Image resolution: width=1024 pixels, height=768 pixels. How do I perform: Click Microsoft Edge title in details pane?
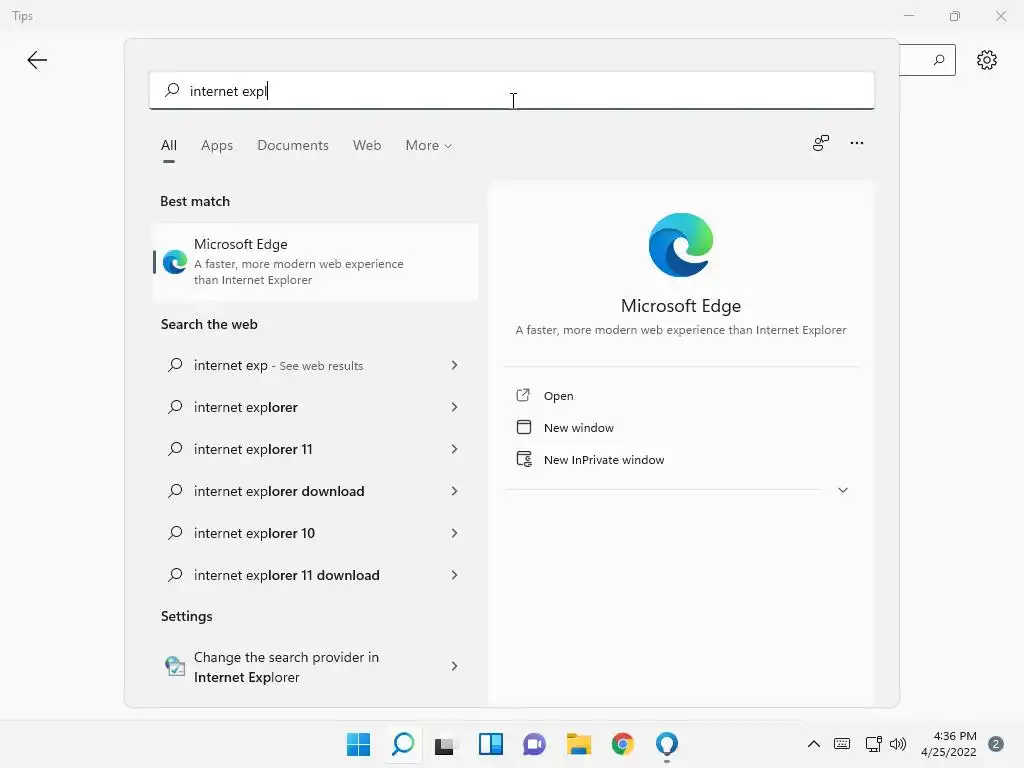pyautogui.click(x=680, y=306)
